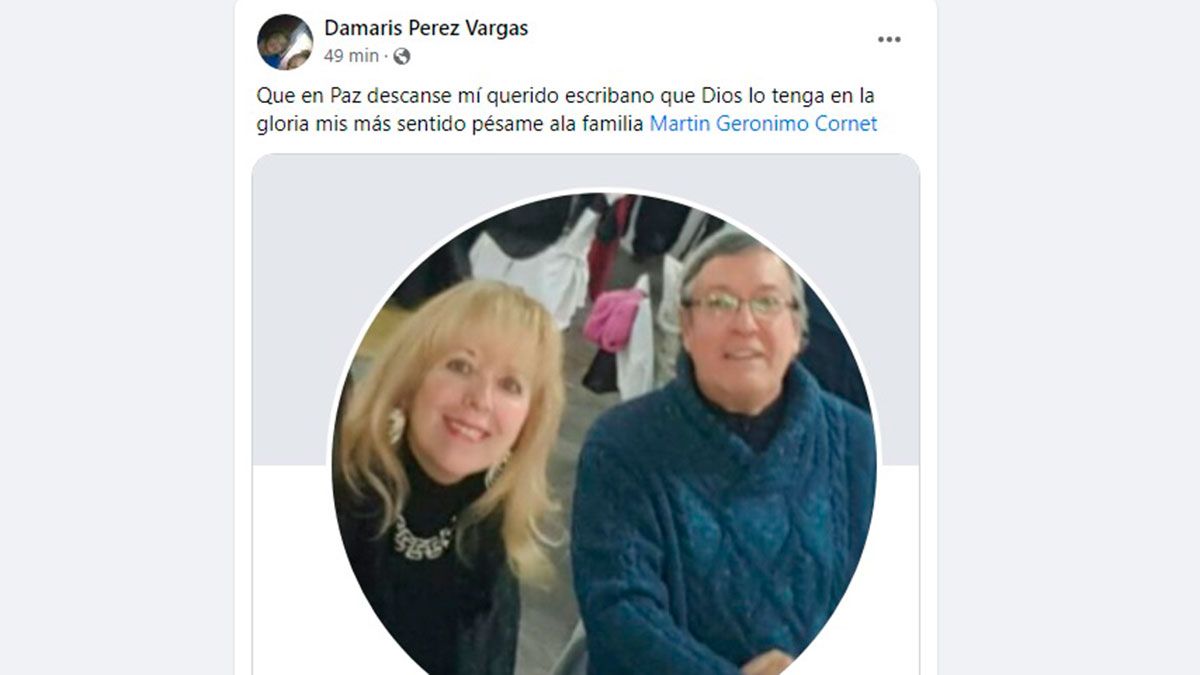The width and height of the screenshot is (1200, 675).
Task: Open tagged profile Martin Geronimo Cornet
Action: (x=763, y=124)
